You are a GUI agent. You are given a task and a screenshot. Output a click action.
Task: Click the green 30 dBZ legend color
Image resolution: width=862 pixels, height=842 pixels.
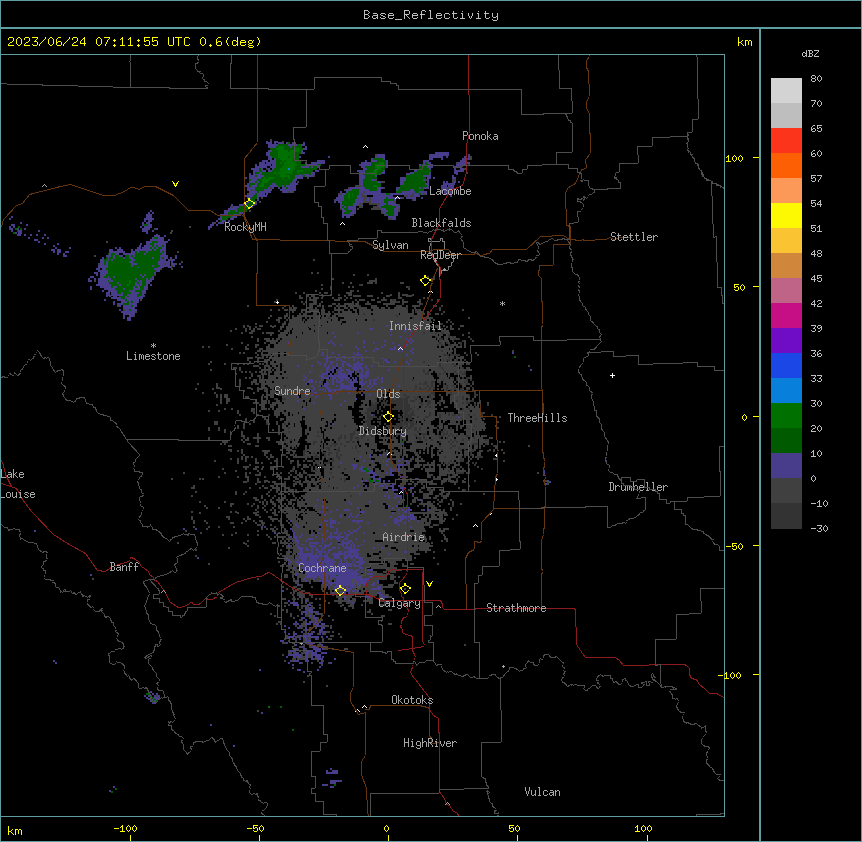(x=786, y=416)
